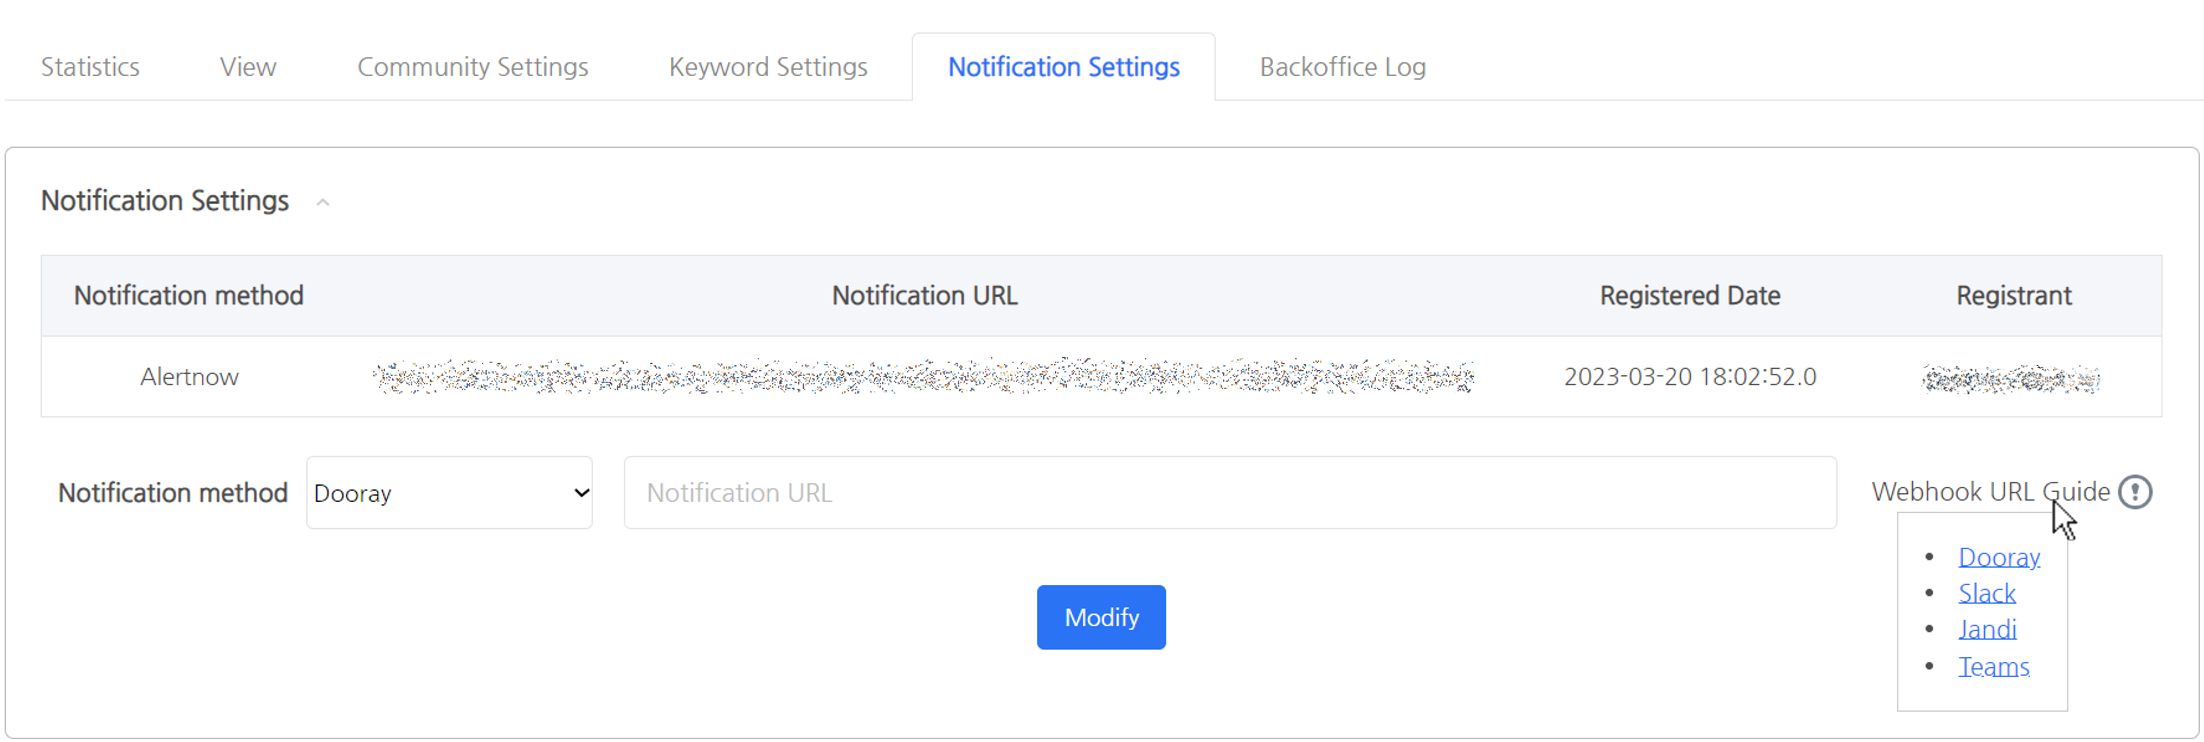Image resolution: width=2204 pixels, height=742 pixels.
Task: Click the Webhook URL Guide info icon
Action: coord(2135,492)
